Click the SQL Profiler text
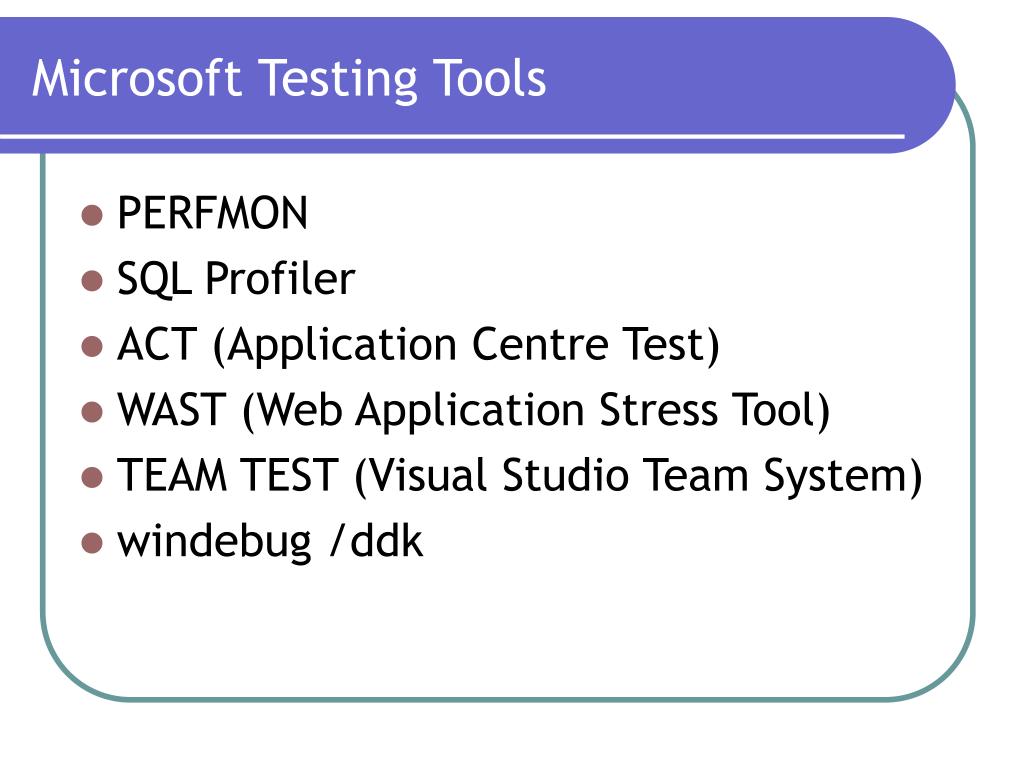Image resolution: width=1024 pixels, height=768 pixels. coord(236,280)
